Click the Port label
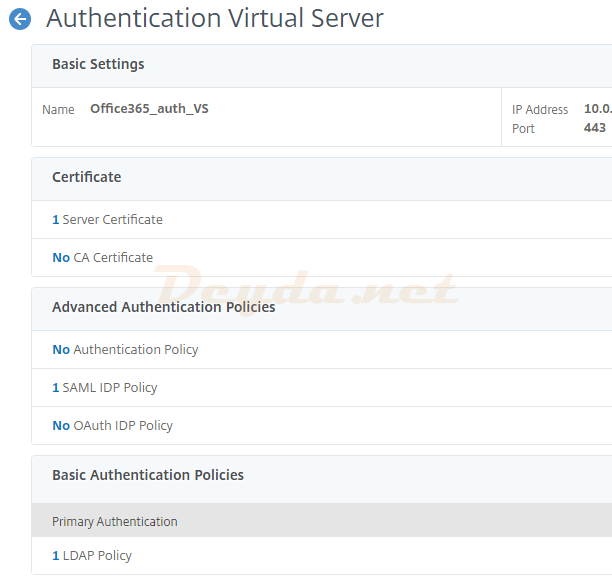 coord(523,129)
